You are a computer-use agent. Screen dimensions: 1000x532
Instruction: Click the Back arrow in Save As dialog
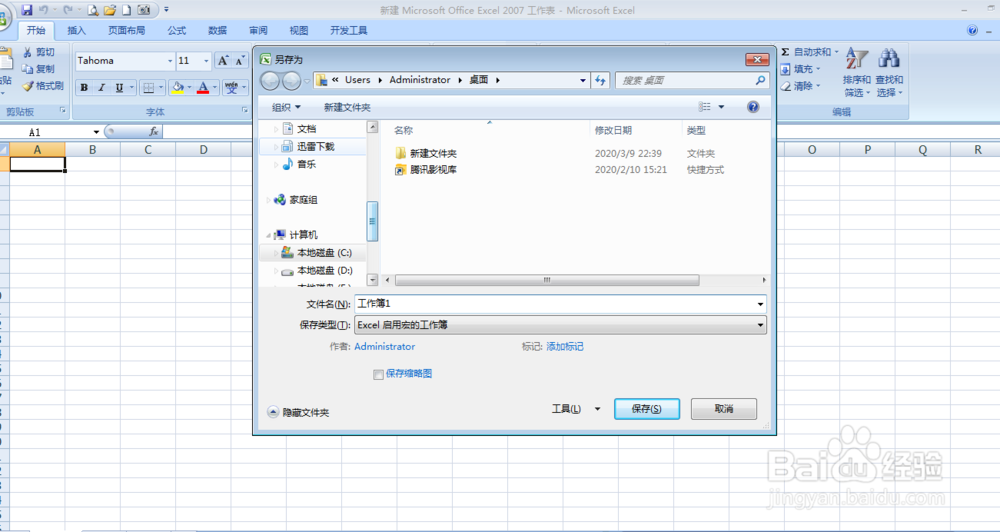pyautogui.click(x=270, y=80)
